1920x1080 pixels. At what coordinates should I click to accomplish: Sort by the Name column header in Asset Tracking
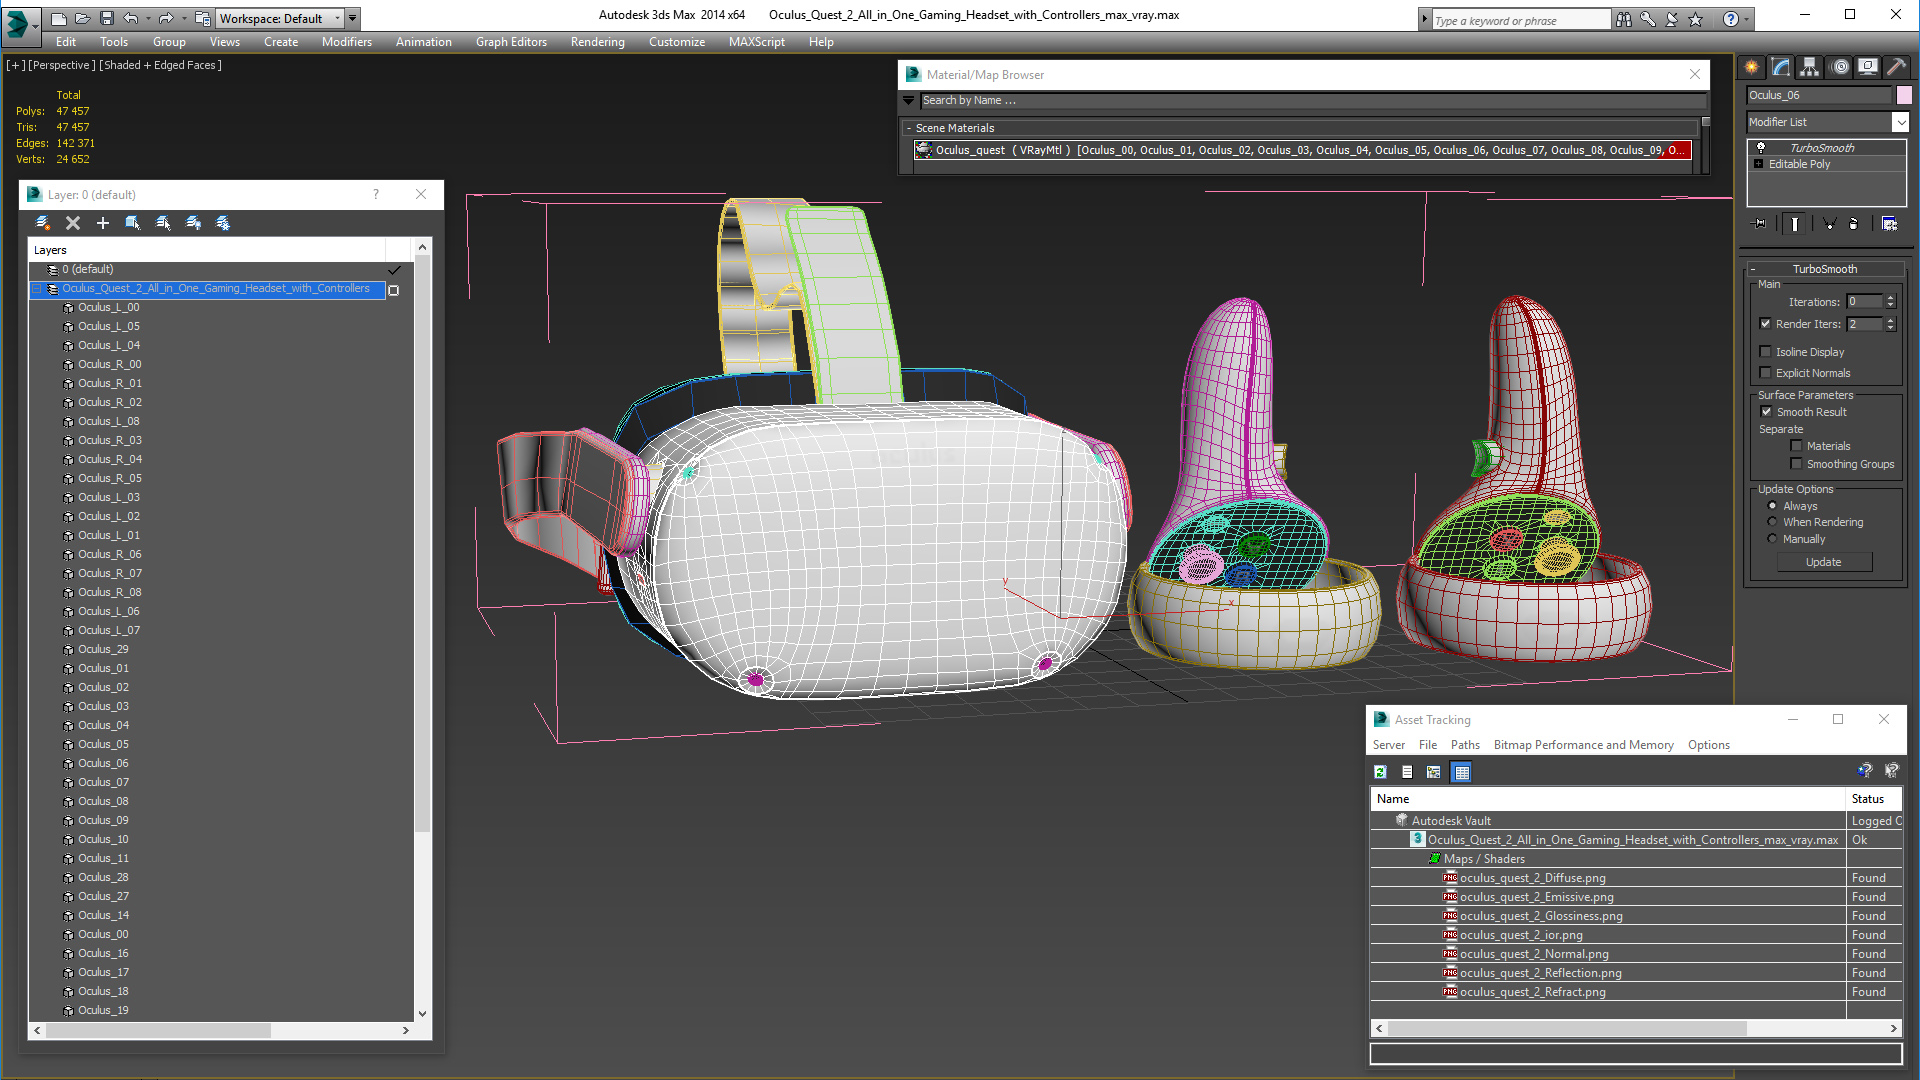click(x=1607, y=799)
